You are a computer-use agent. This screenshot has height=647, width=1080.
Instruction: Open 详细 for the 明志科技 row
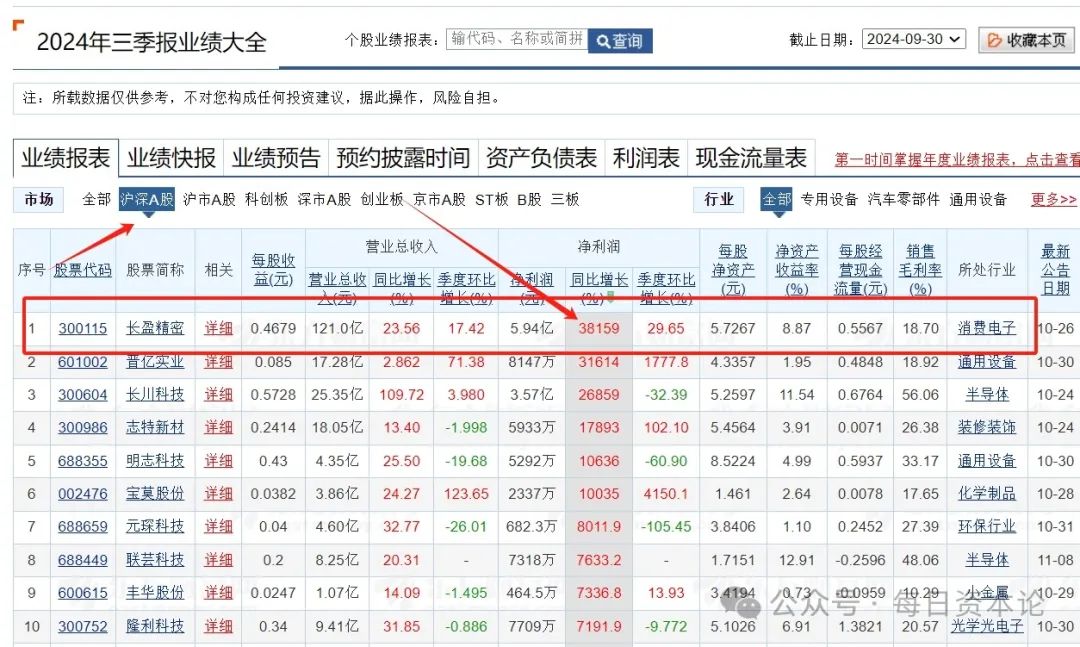click(x=218, y=461)
